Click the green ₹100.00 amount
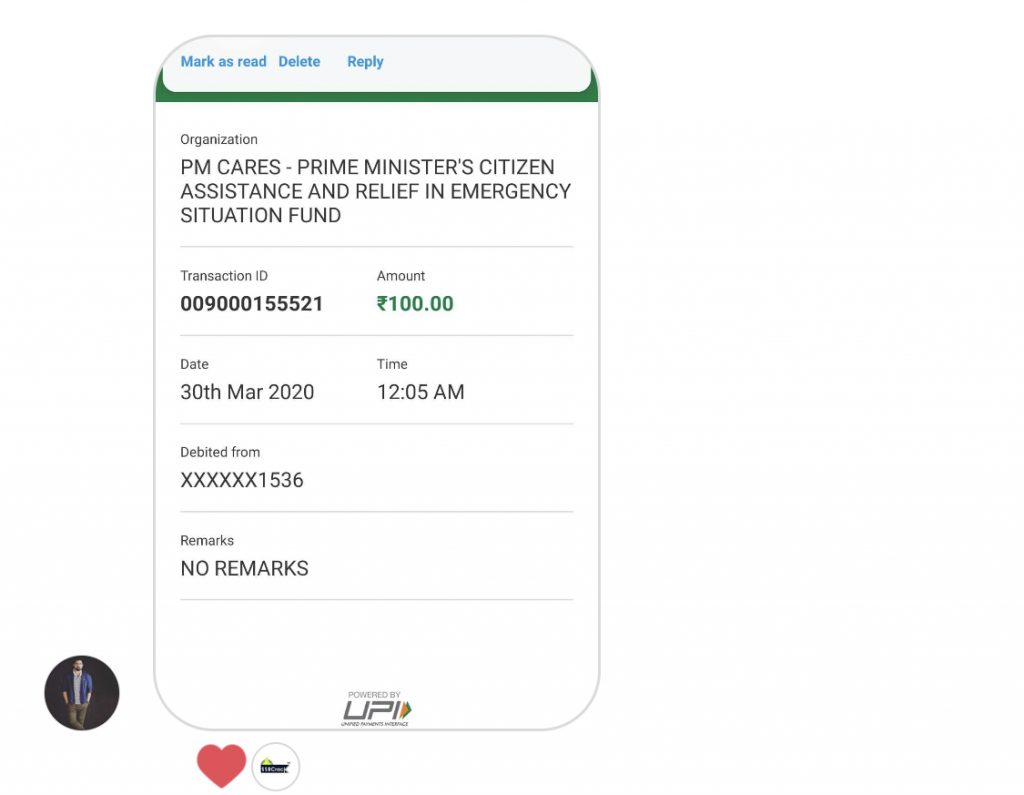Image resolution: width=1024 pixels, height=795 pixels. click(415, 304)
